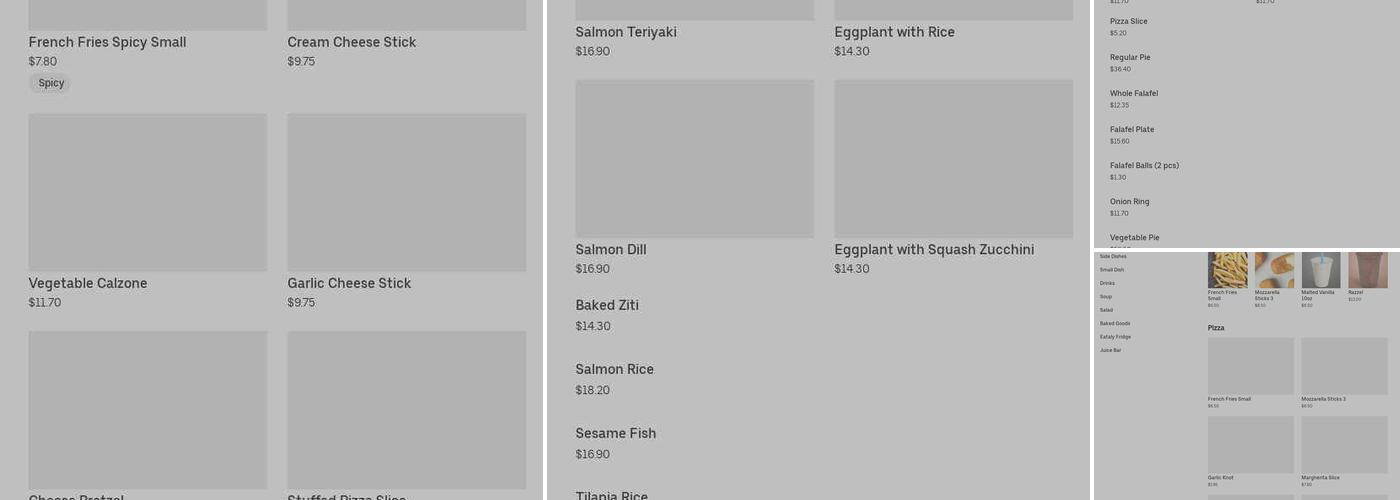Open the Vegetable Calzone image placeholder
This screenshot has height=500, width=1400.
click(x=147, y=192)
